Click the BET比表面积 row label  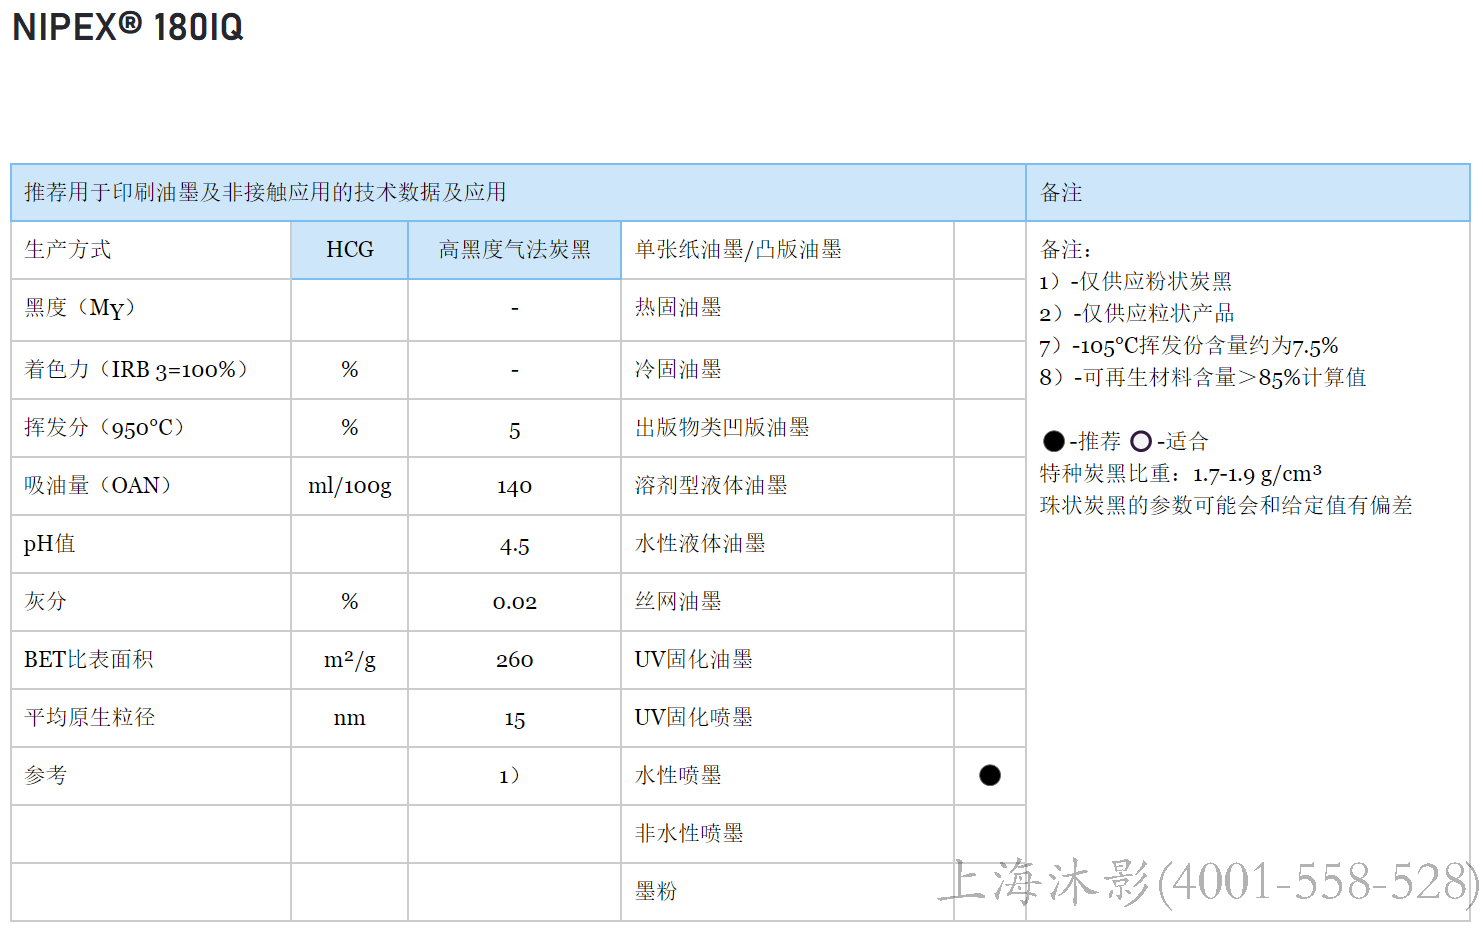click(x=88, y=660)
